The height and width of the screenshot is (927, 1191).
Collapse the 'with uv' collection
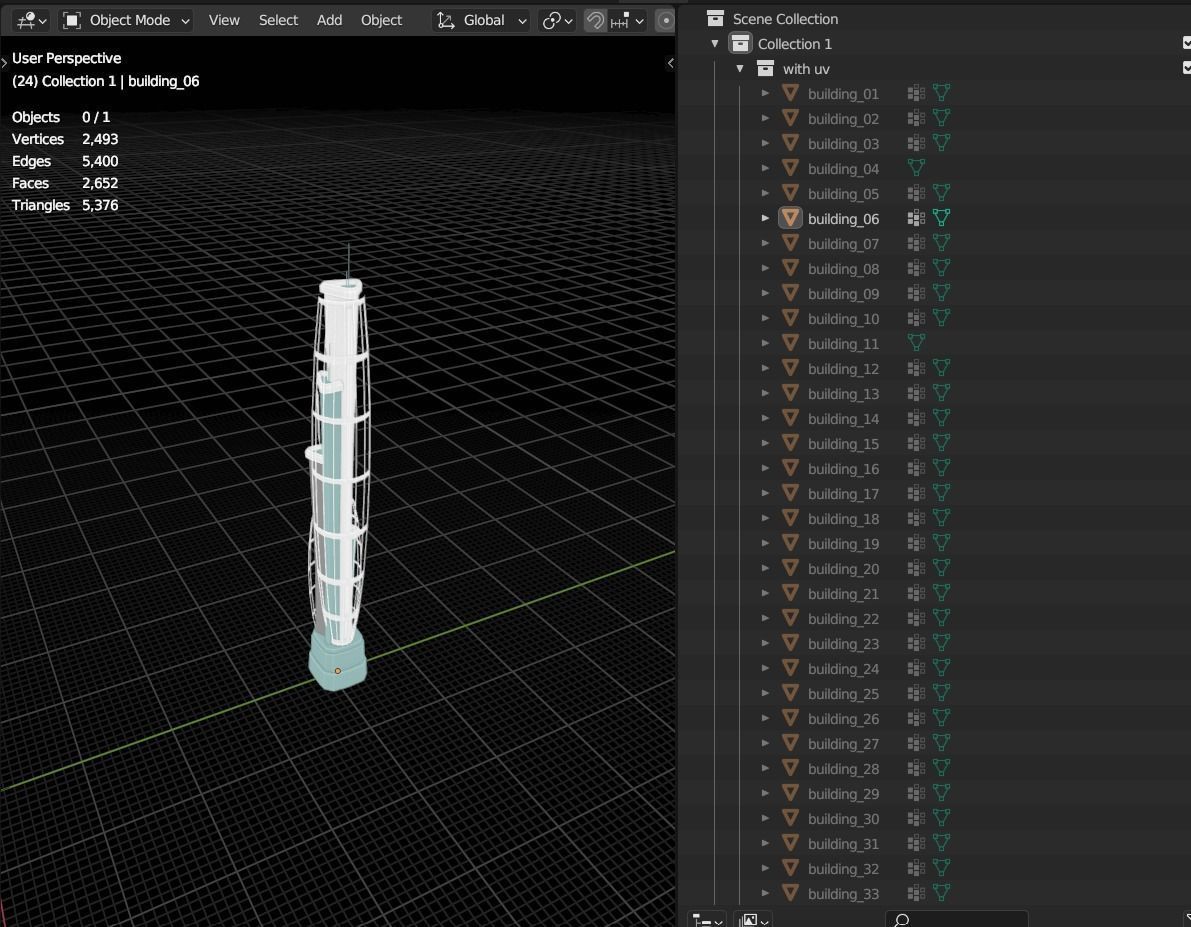coord(740,68)
